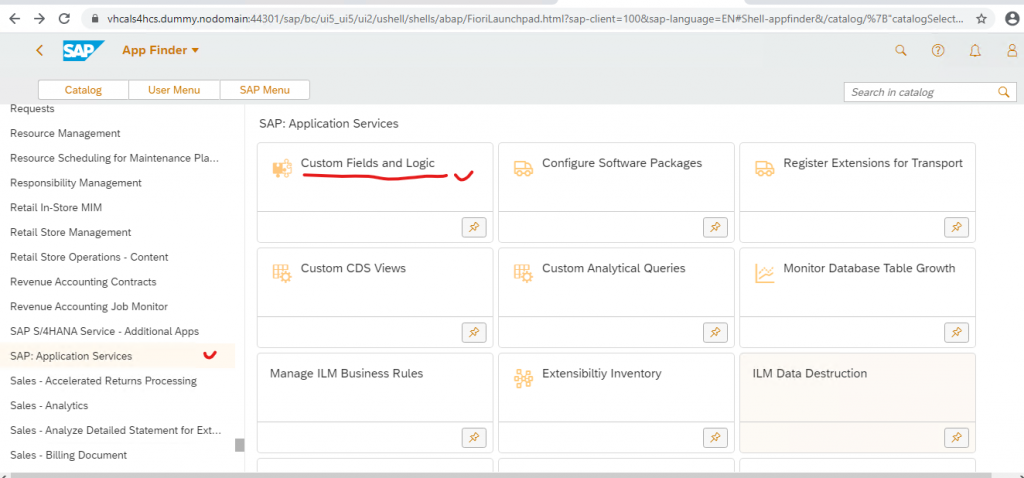Open the help question mark icon
1024x478 pixels.
938,50
